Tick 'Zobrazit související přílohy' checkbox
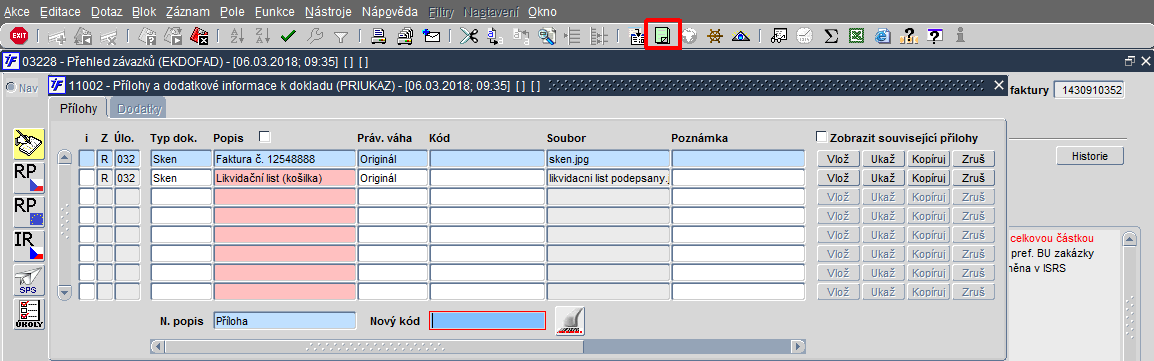Image resolution: width=1154 pixels, height=361 pixels. click(821, 137)
